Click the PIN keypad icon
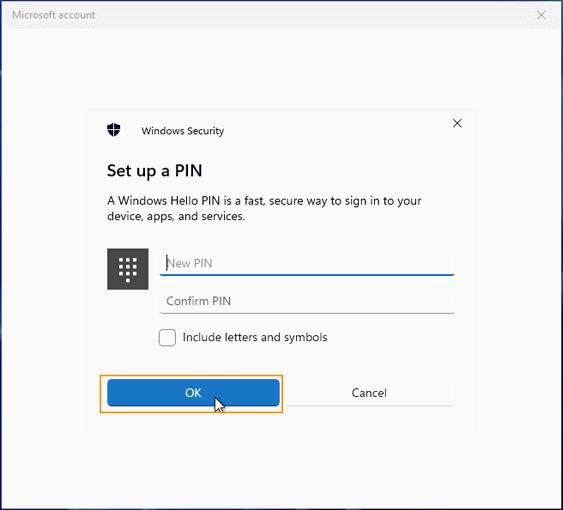 coord(127,269)
